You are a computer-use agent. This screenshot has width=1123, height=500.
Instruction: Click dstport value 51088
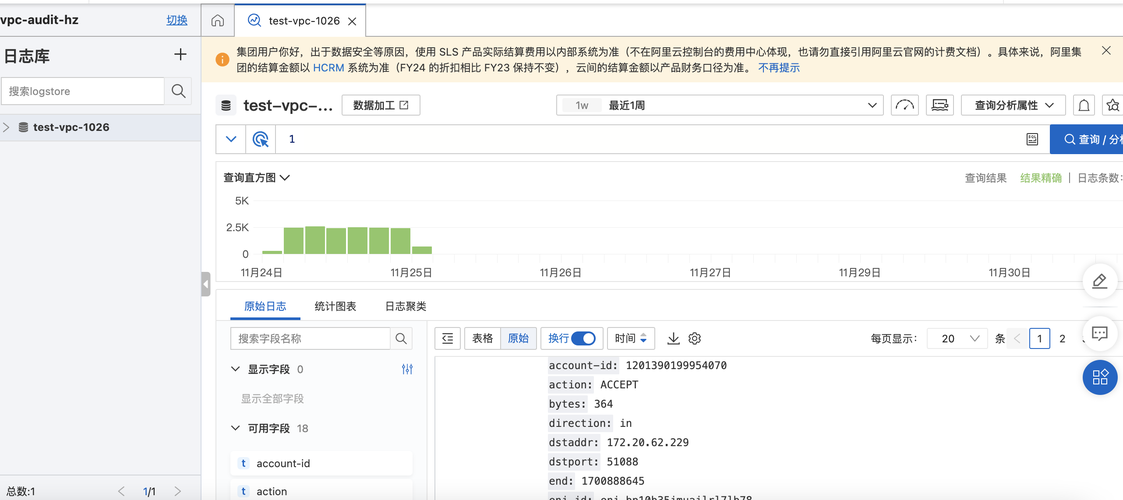tap(622, 462)
